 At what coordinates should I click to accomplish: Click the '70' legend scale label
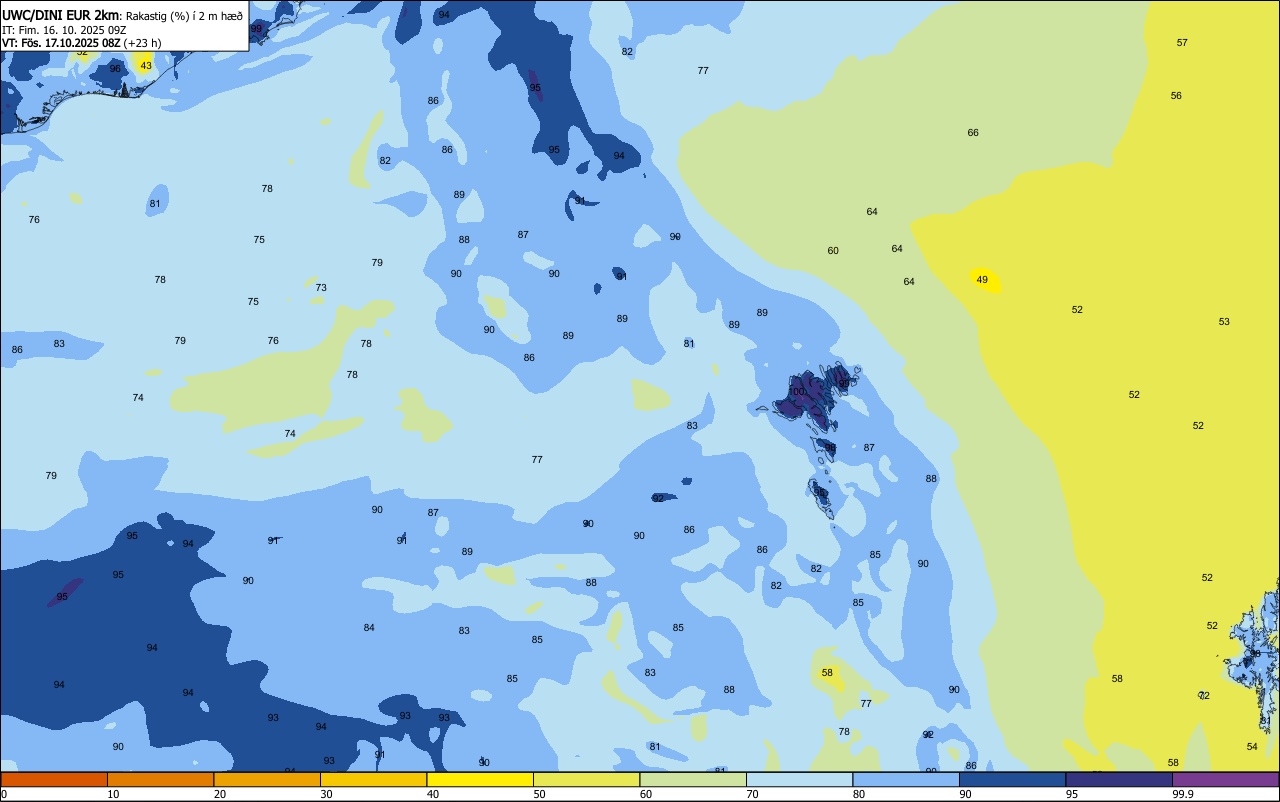(752, 794)
